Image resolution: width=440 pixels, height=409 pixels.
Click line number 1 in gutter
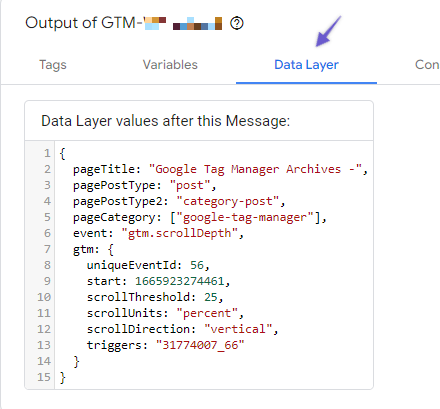pyautogui.click(x=47, y=153)
